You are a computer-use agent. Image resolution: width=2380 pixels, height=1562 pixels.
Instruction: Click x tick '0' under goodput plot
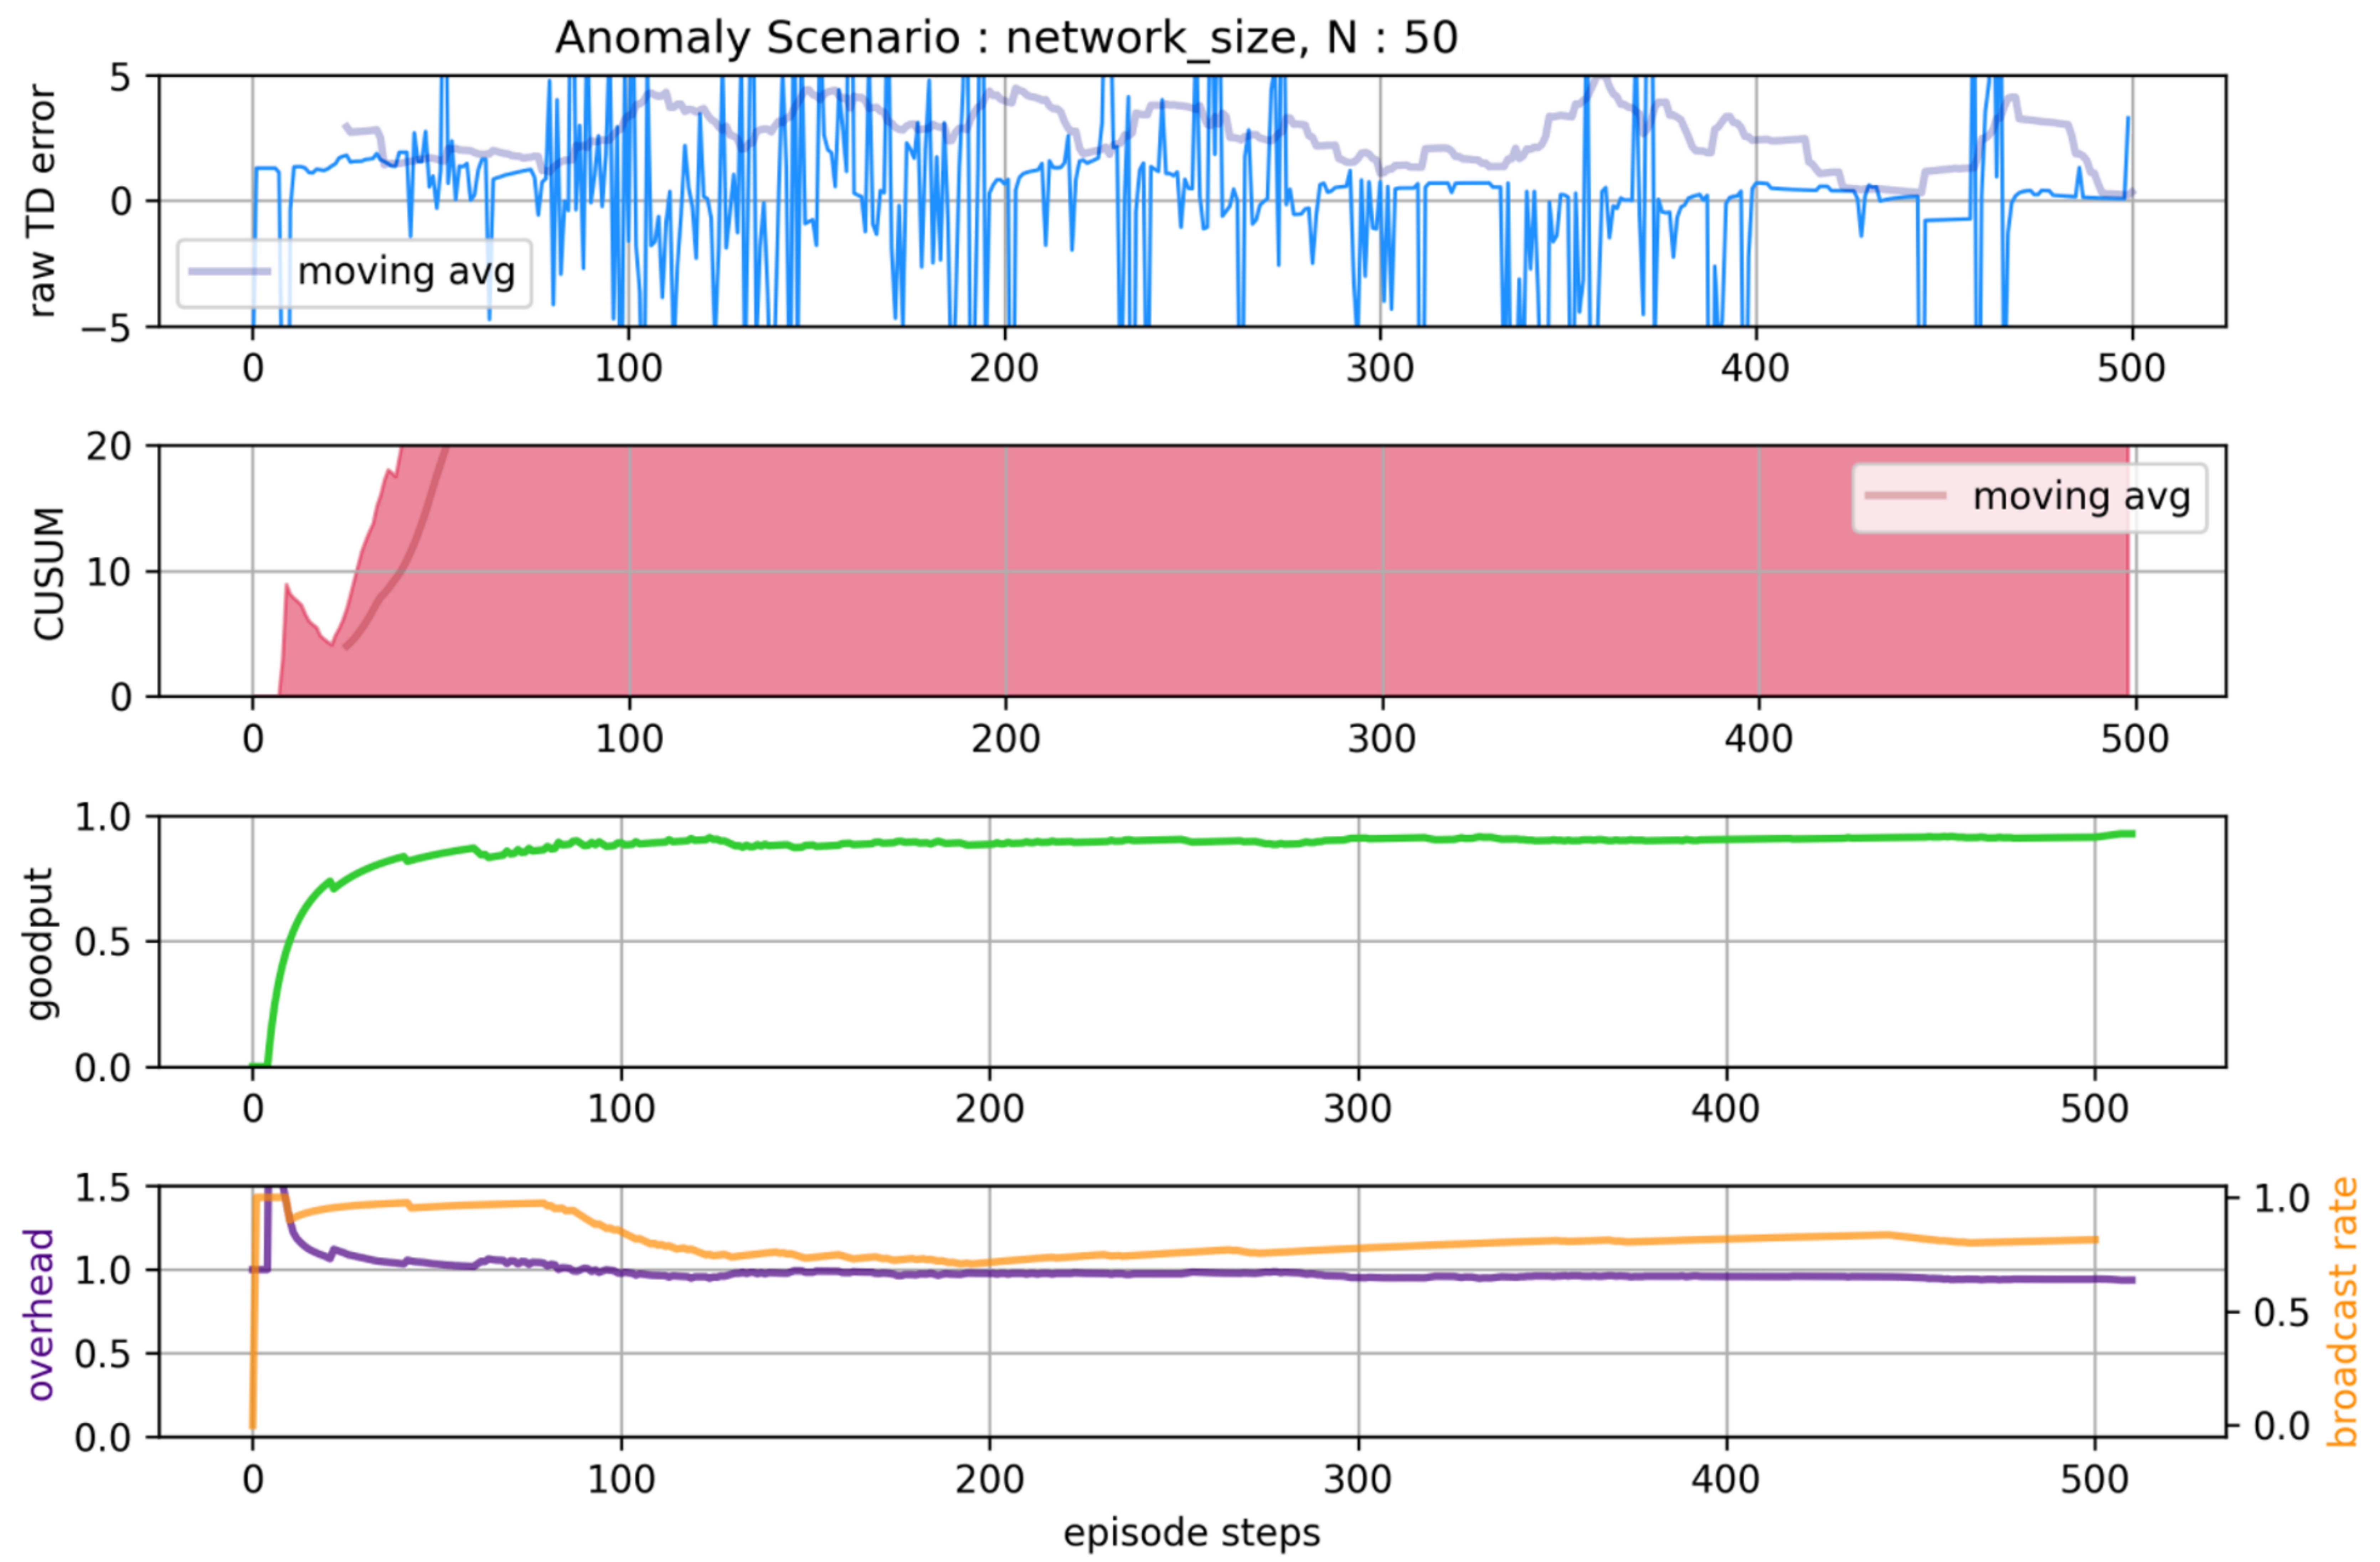[x=253, y=1109]
